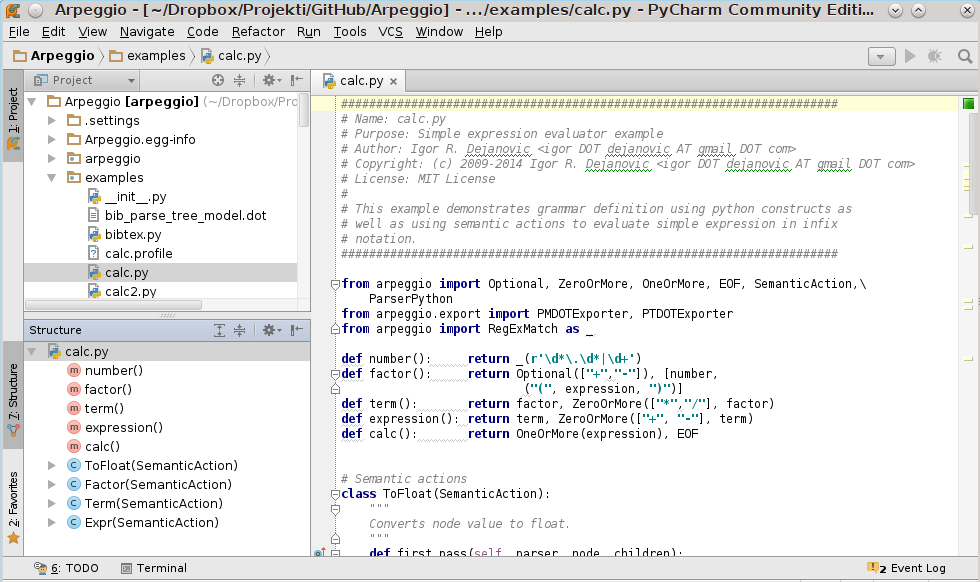Image resolution: width=980 pixels, height=582 pixels.
Task: Hide the Project panel with pin icon
Action: click(297, 80)
